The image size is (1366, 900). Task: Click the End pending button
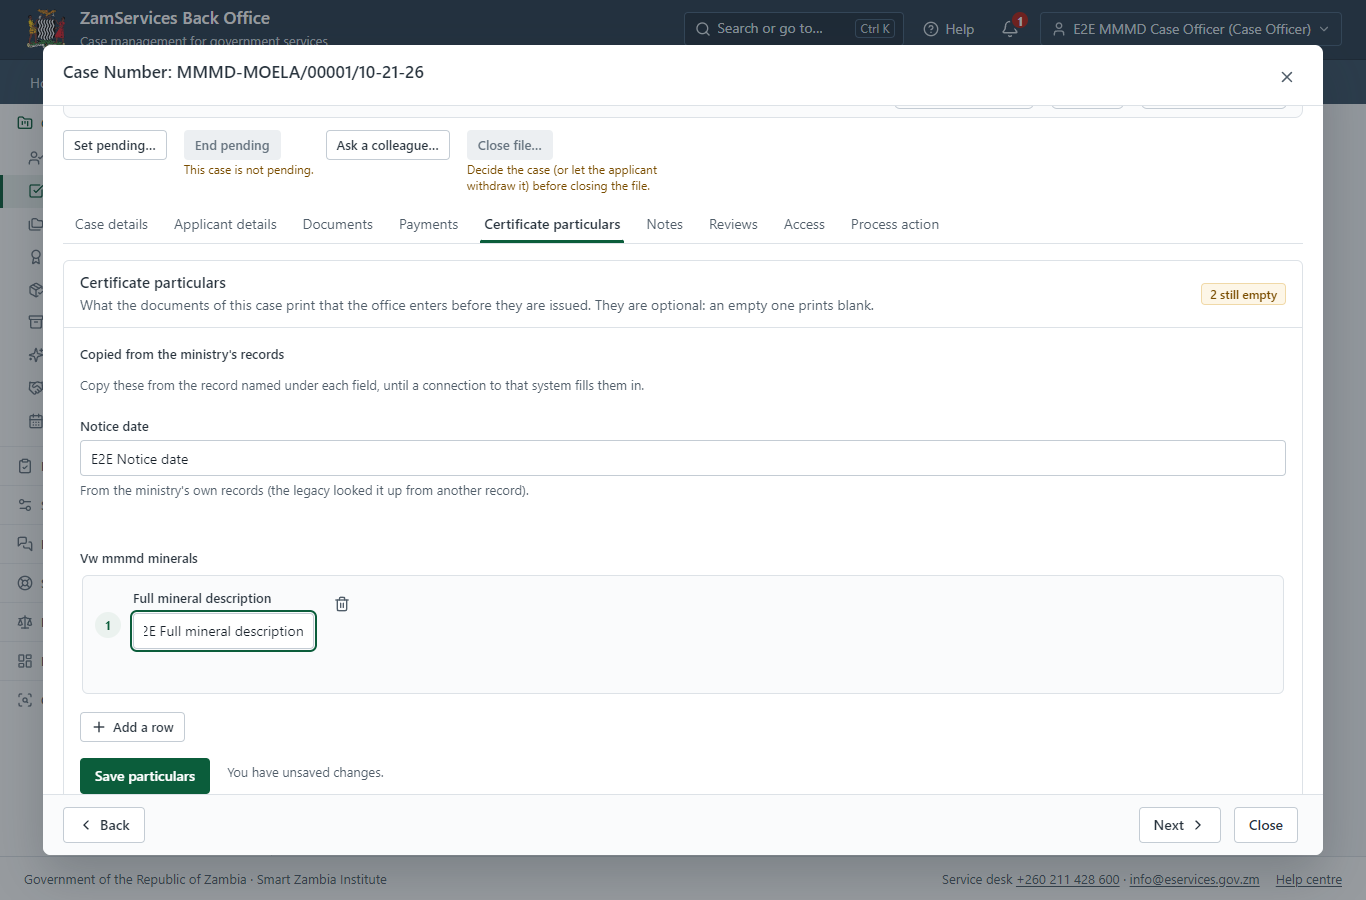(x=232, y=145)
